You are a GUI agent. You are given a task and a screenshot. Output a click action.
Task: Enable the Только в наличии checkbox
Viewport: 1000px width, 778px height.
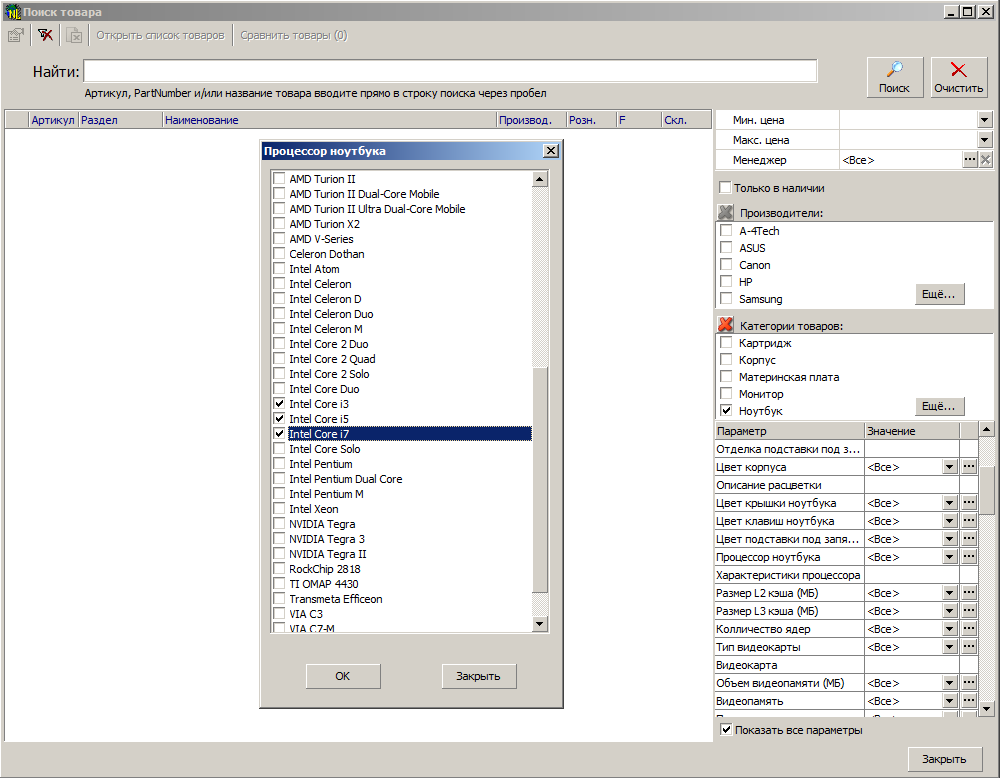coord(725,187)
